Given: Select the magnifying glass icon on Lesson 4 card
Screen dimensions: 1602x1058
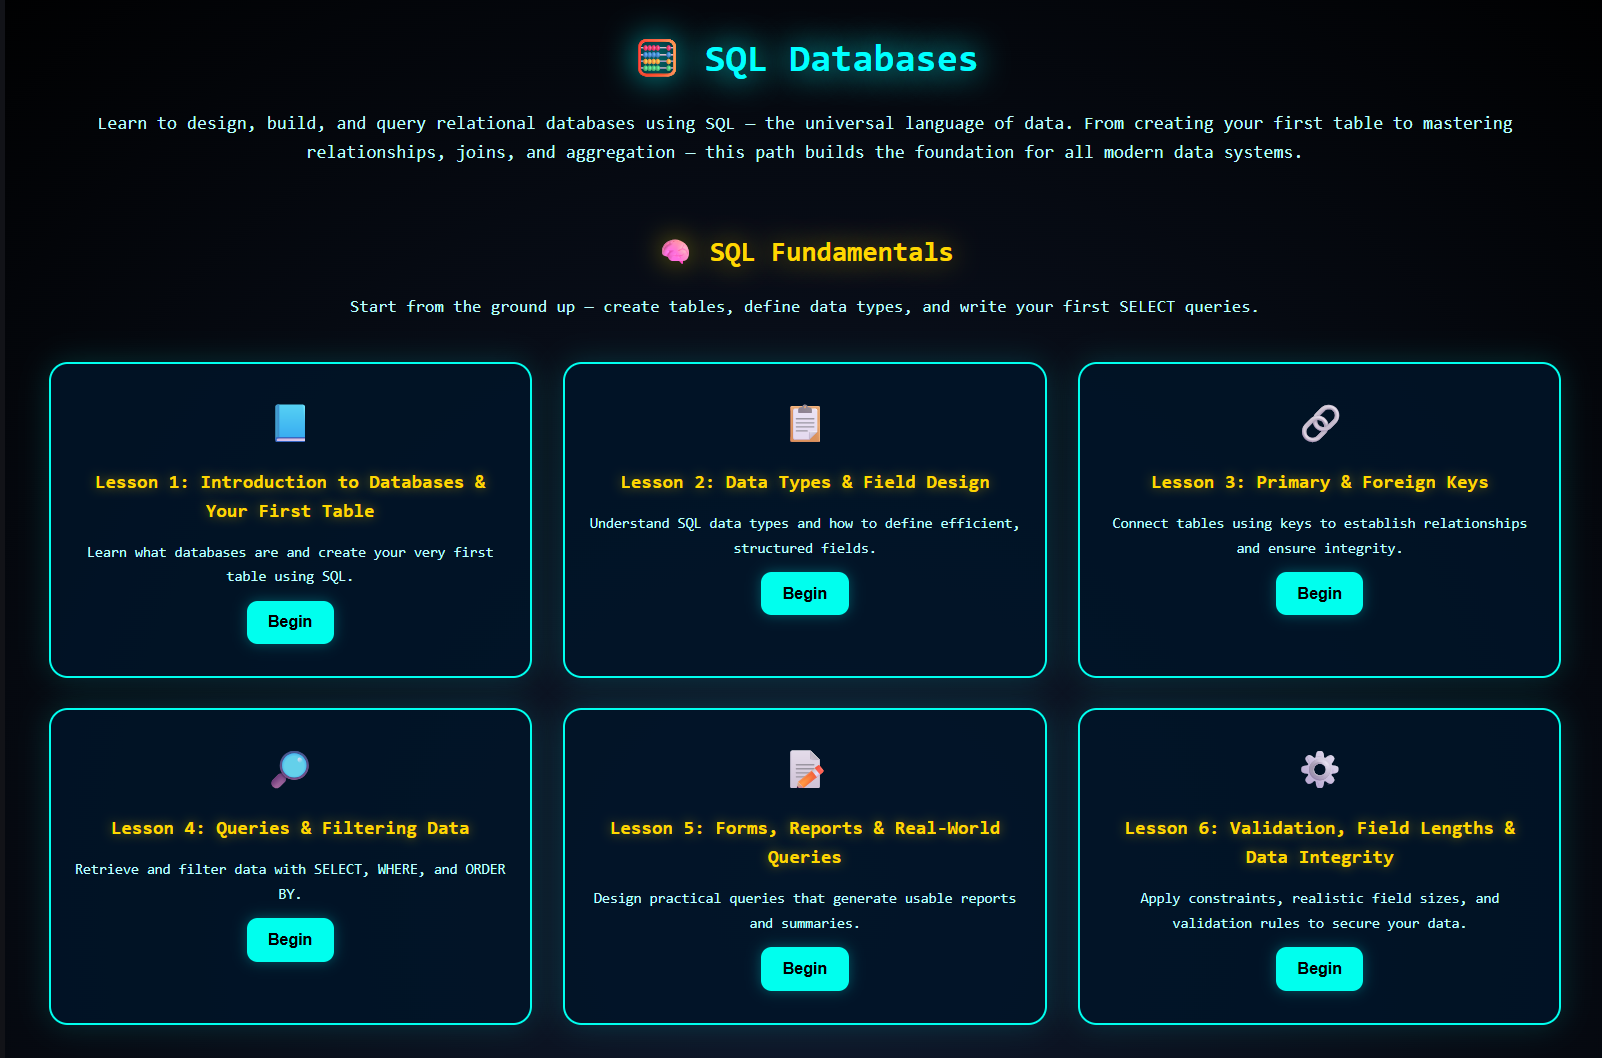Looking at the screenshot, I should pos(290,769).
